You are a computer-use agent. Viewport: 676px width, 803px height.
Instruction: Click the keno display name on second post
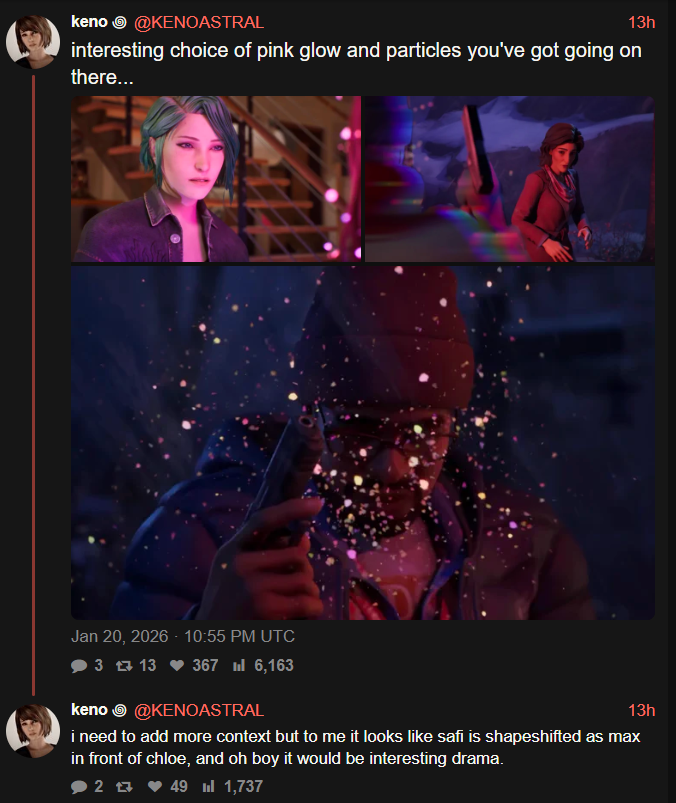[89, 710]
